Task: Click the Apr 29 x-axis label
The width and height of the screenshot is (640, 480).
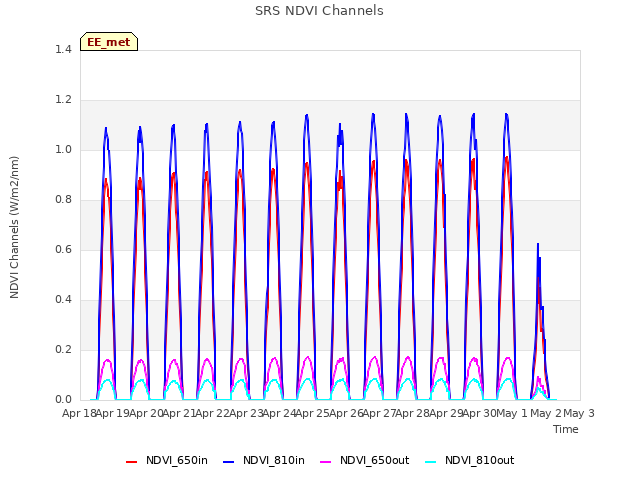Action: 446,413
